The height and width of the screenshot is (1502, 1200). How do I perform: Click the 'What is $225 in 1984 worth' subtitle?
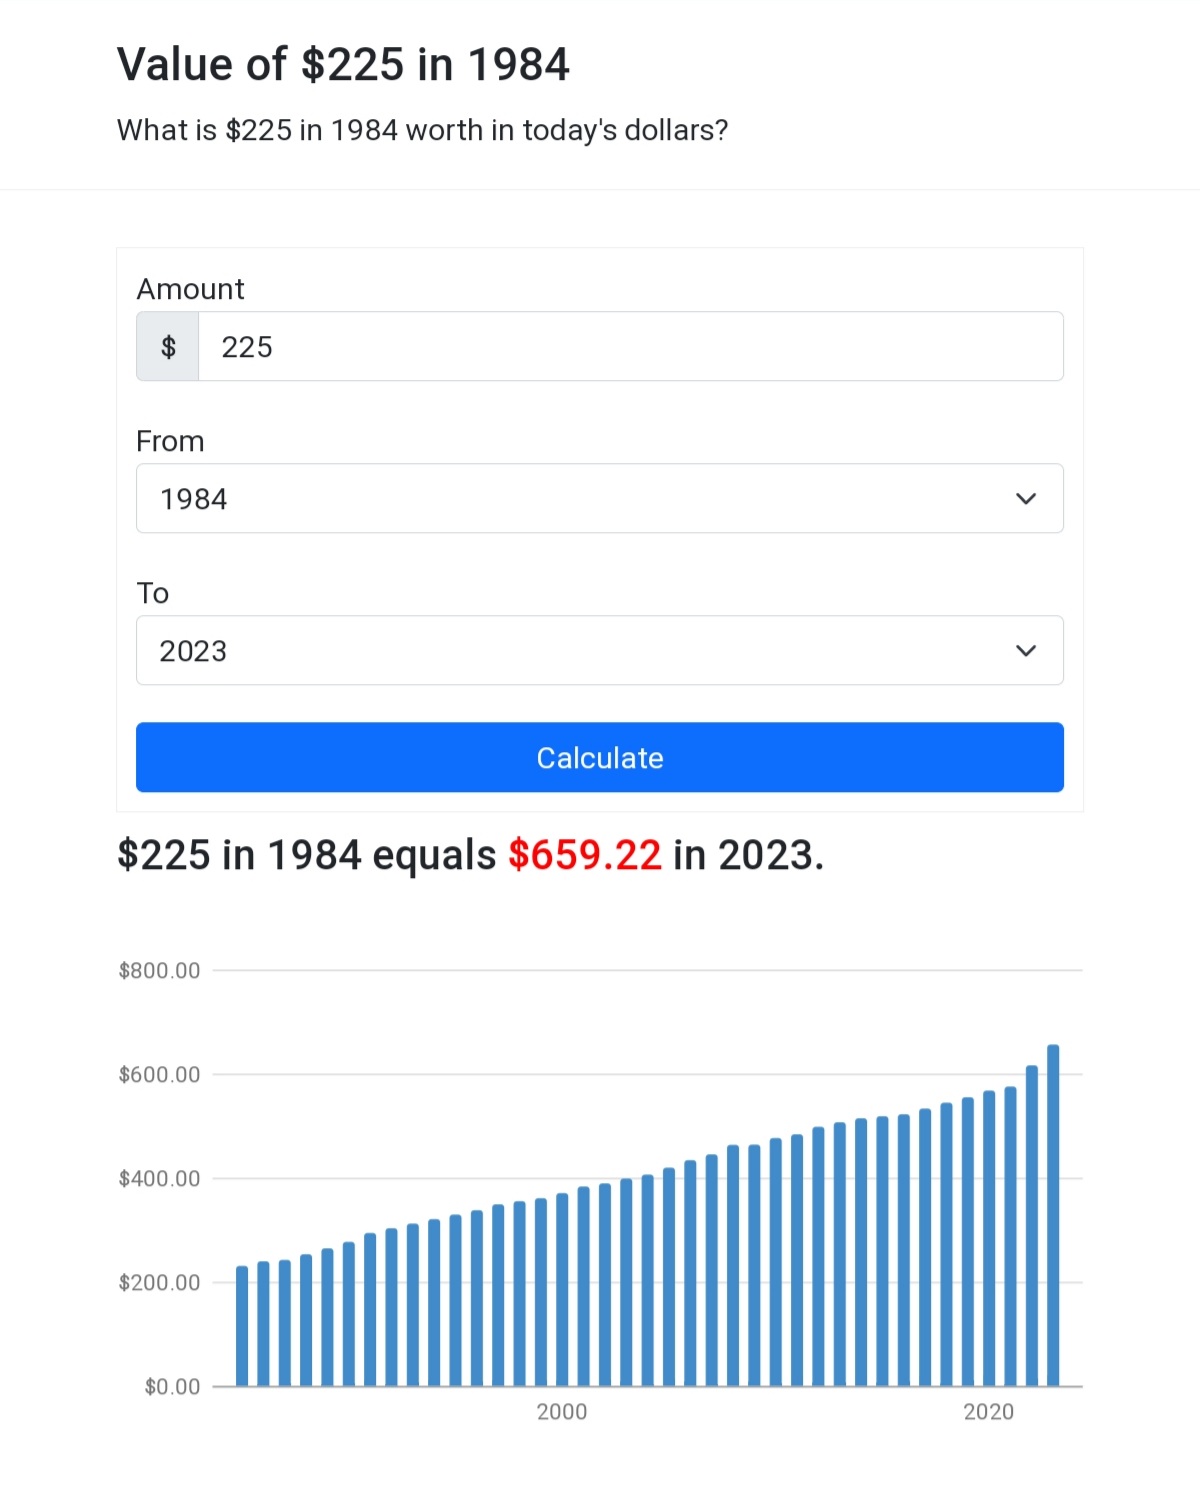[422, 131]
